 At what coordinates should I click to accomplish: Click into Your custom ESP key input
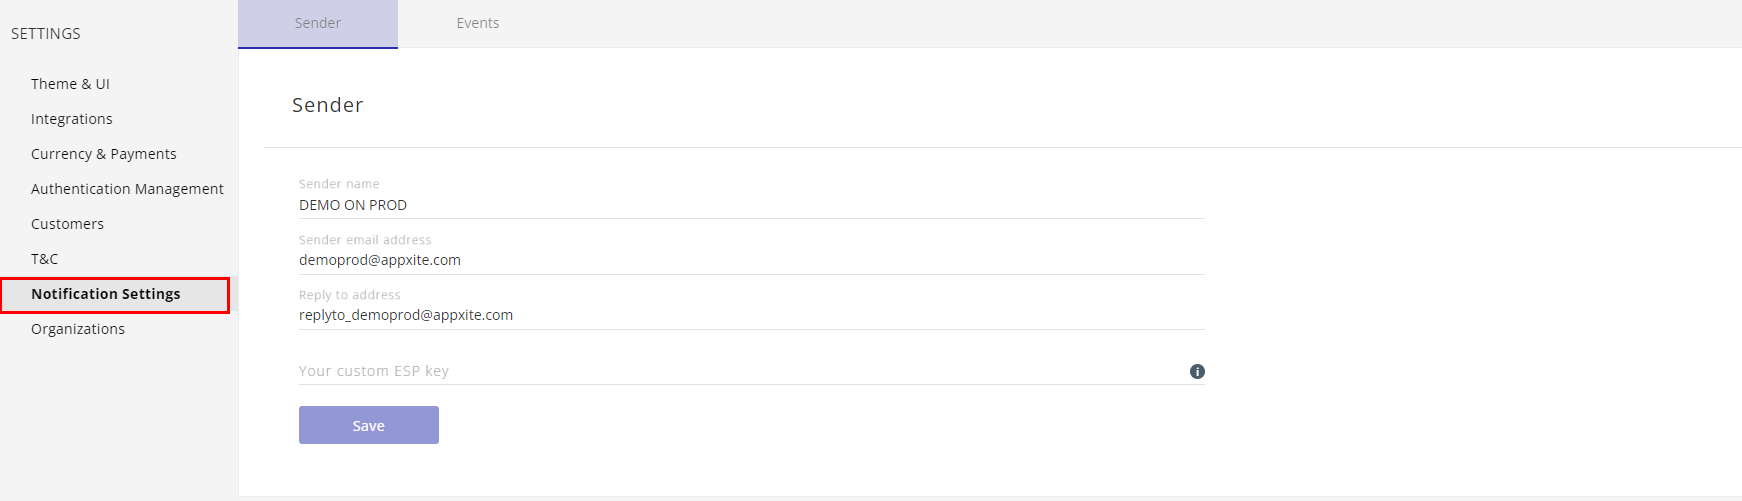coord(740,371)
